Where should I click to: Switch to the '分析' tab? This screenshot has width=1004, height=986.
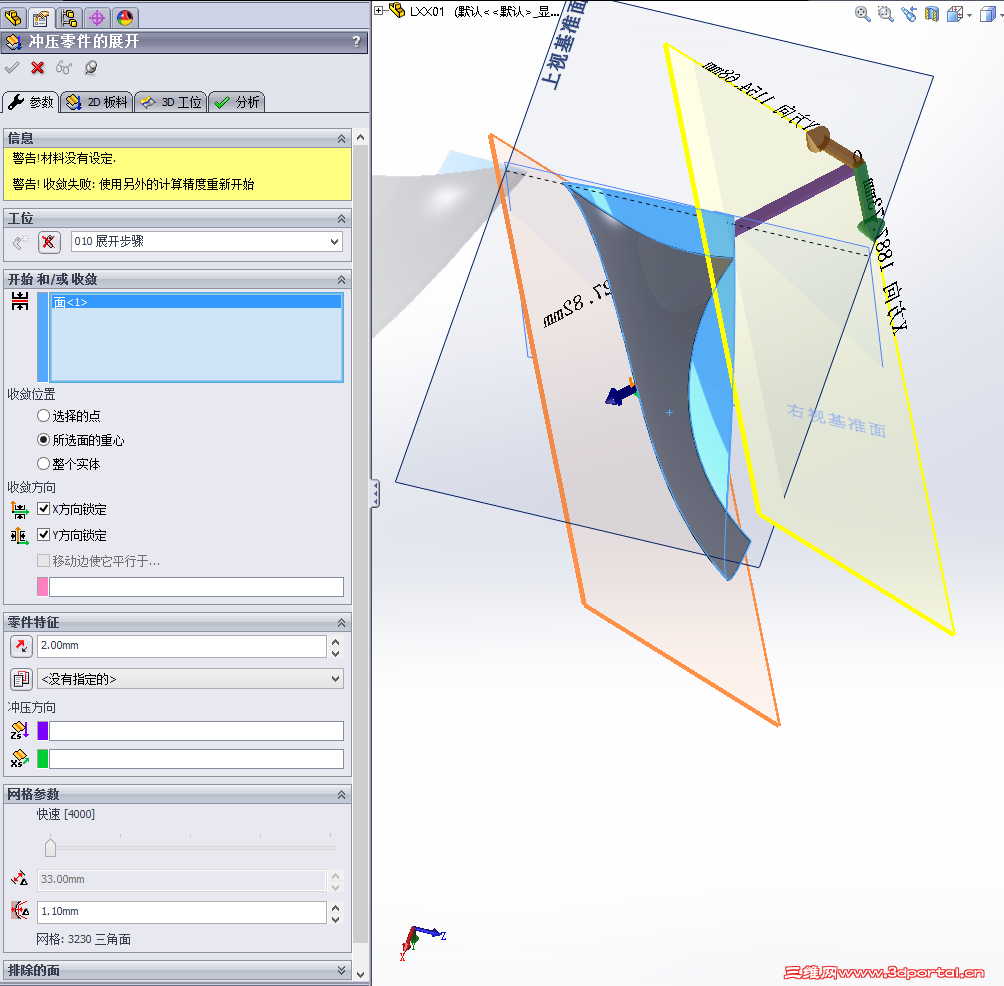(237, 102)
